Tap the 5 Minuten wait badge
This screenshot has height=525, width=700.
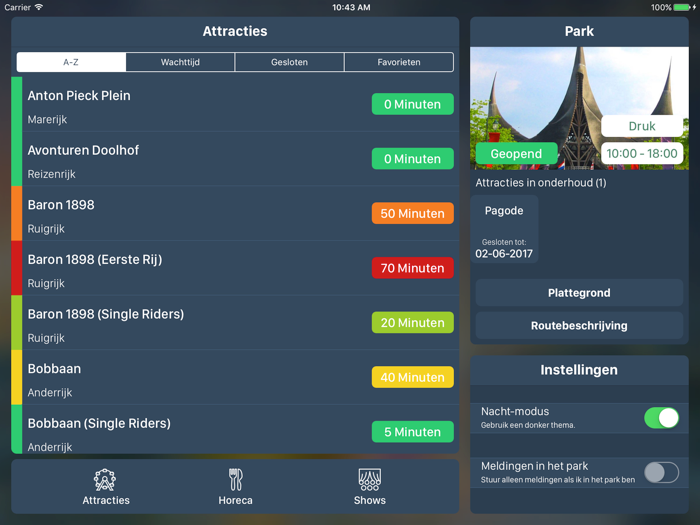tap(412, 432)
